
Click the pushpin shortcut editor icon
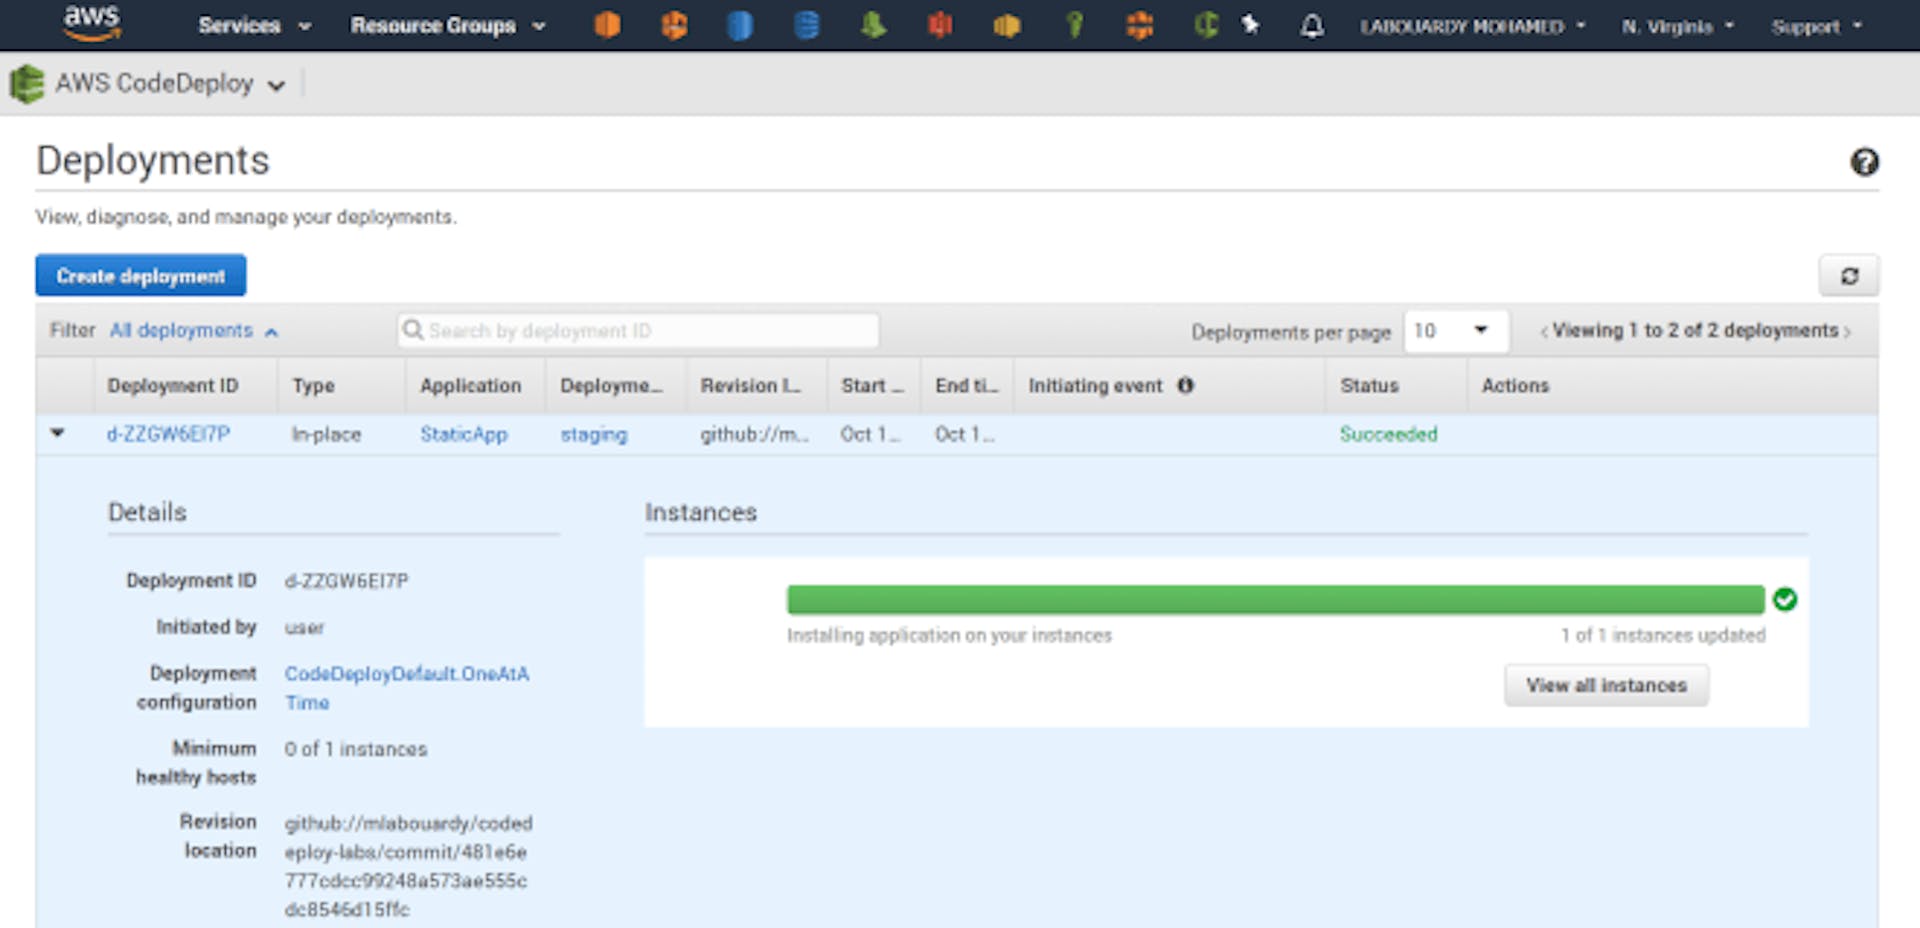pyautogui.click(x=1250, y=25)
